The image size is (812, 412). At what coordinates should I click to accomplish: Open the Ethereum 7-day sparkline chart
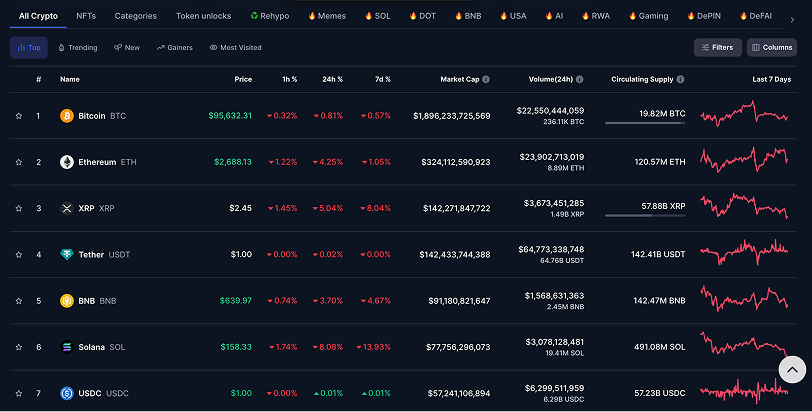pyautogui.click(x=744, y=160)
